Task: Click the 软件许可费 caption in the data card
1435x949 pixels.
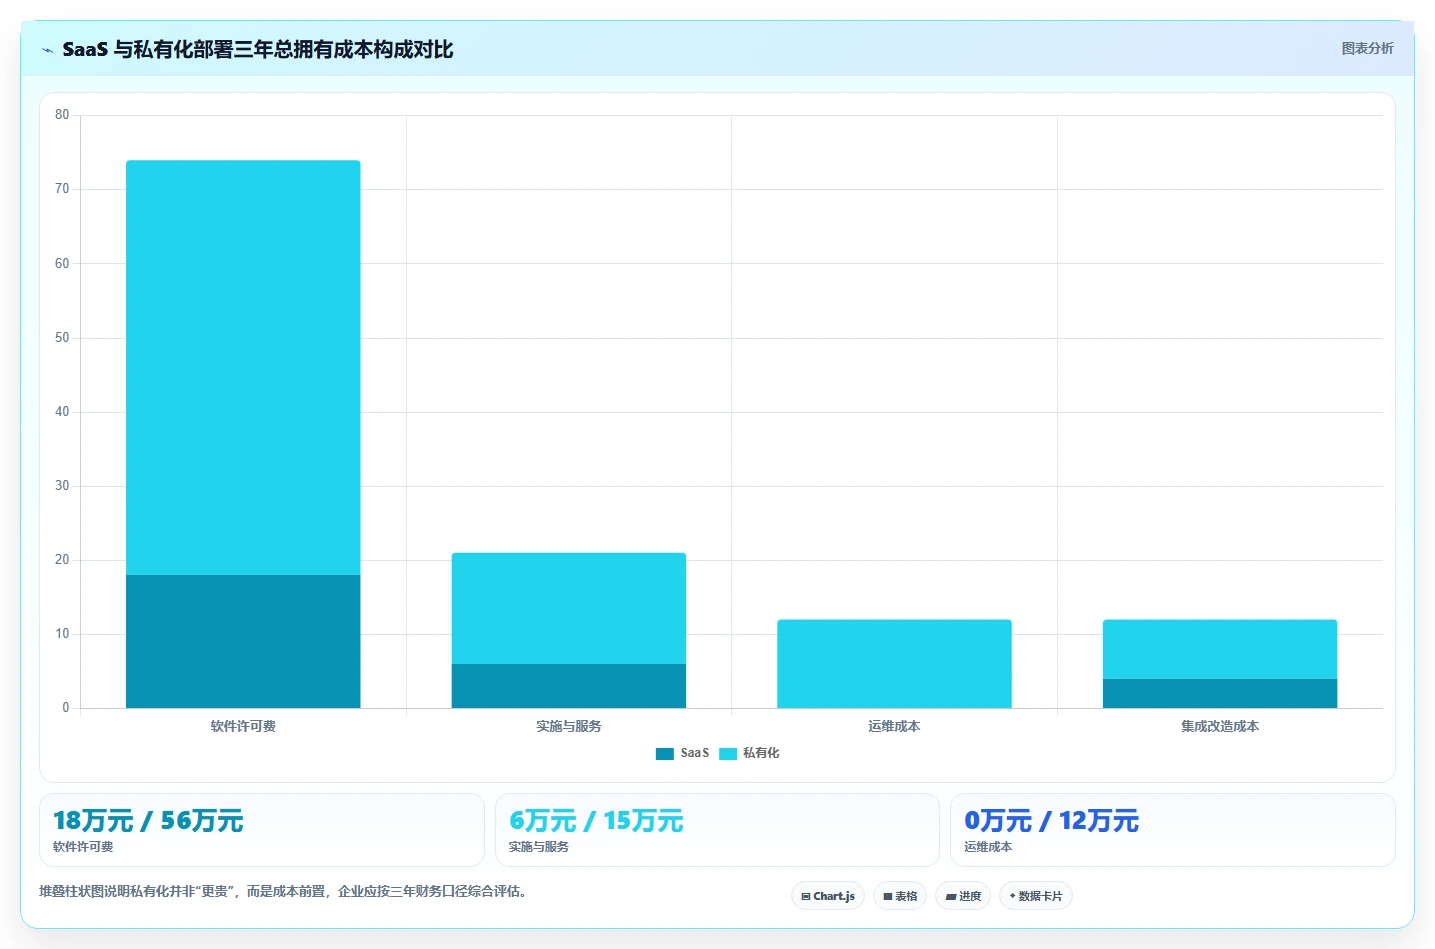Action: 83,847
